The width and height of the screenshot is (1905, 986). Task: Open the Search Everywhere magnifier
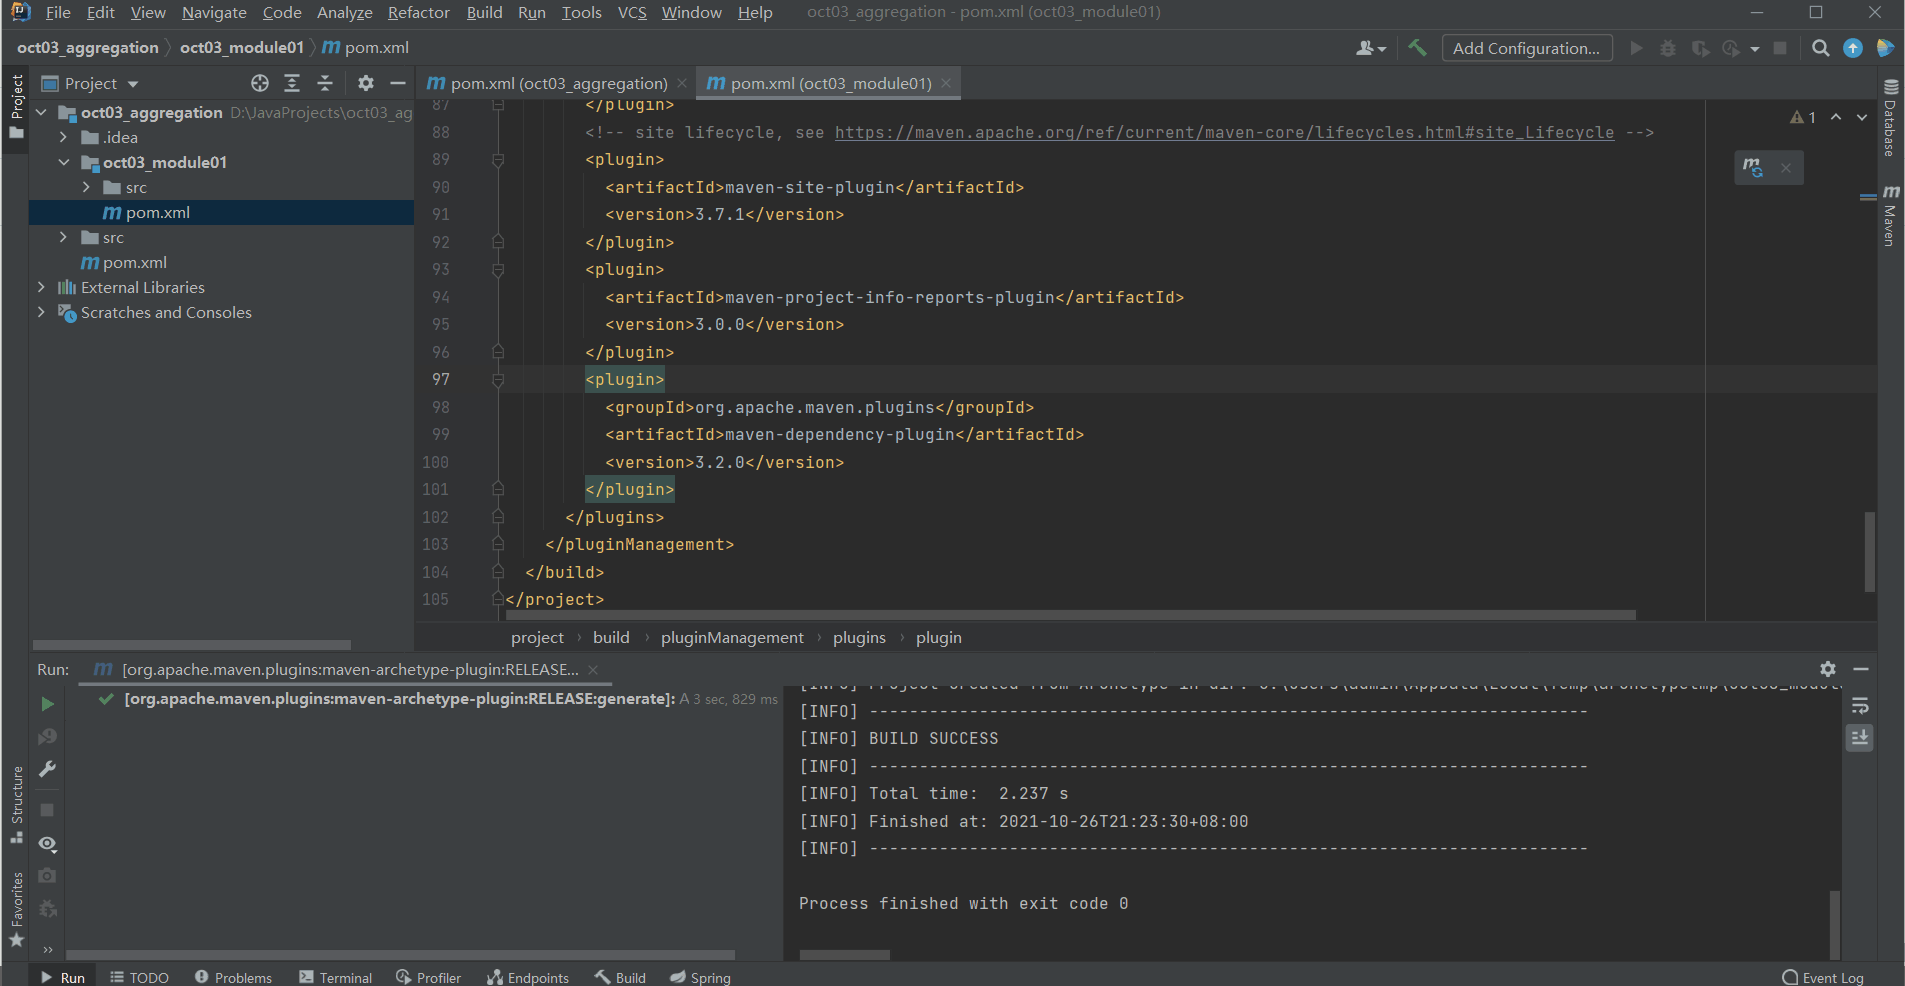(1820, 48)
